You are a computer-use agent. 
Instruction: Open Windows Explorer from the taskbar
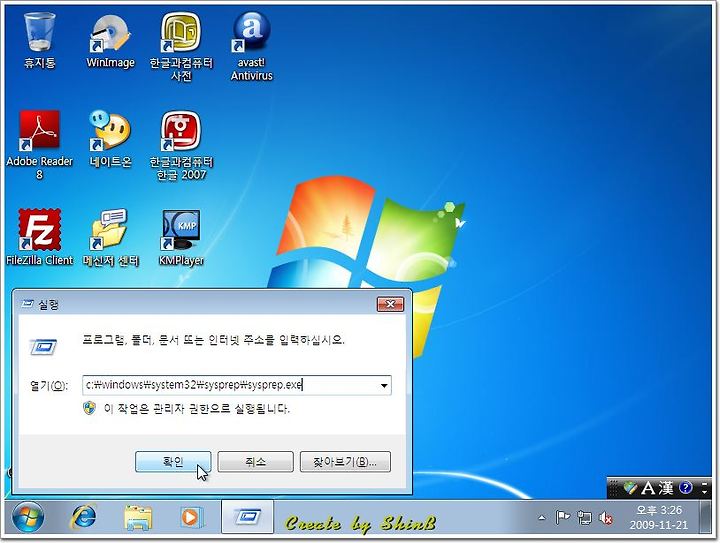138,517
